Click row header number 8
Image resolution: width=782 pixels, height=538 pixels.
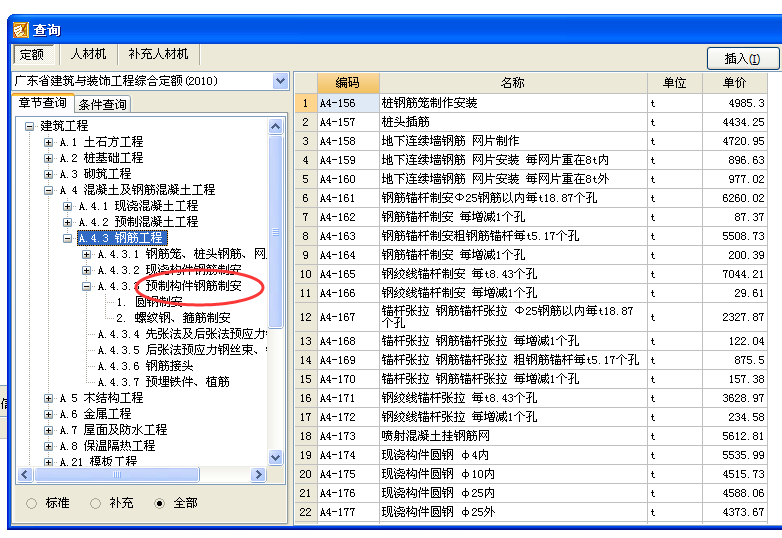coord(306,236)
